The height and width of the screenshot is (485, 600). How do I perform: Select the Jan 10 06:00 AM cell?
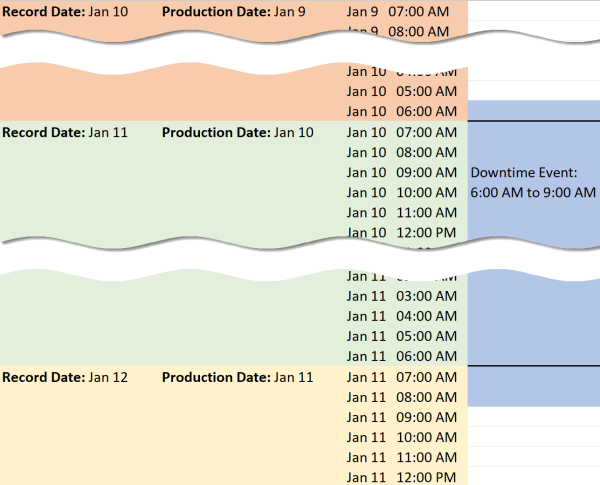click(x=402, y=111)
